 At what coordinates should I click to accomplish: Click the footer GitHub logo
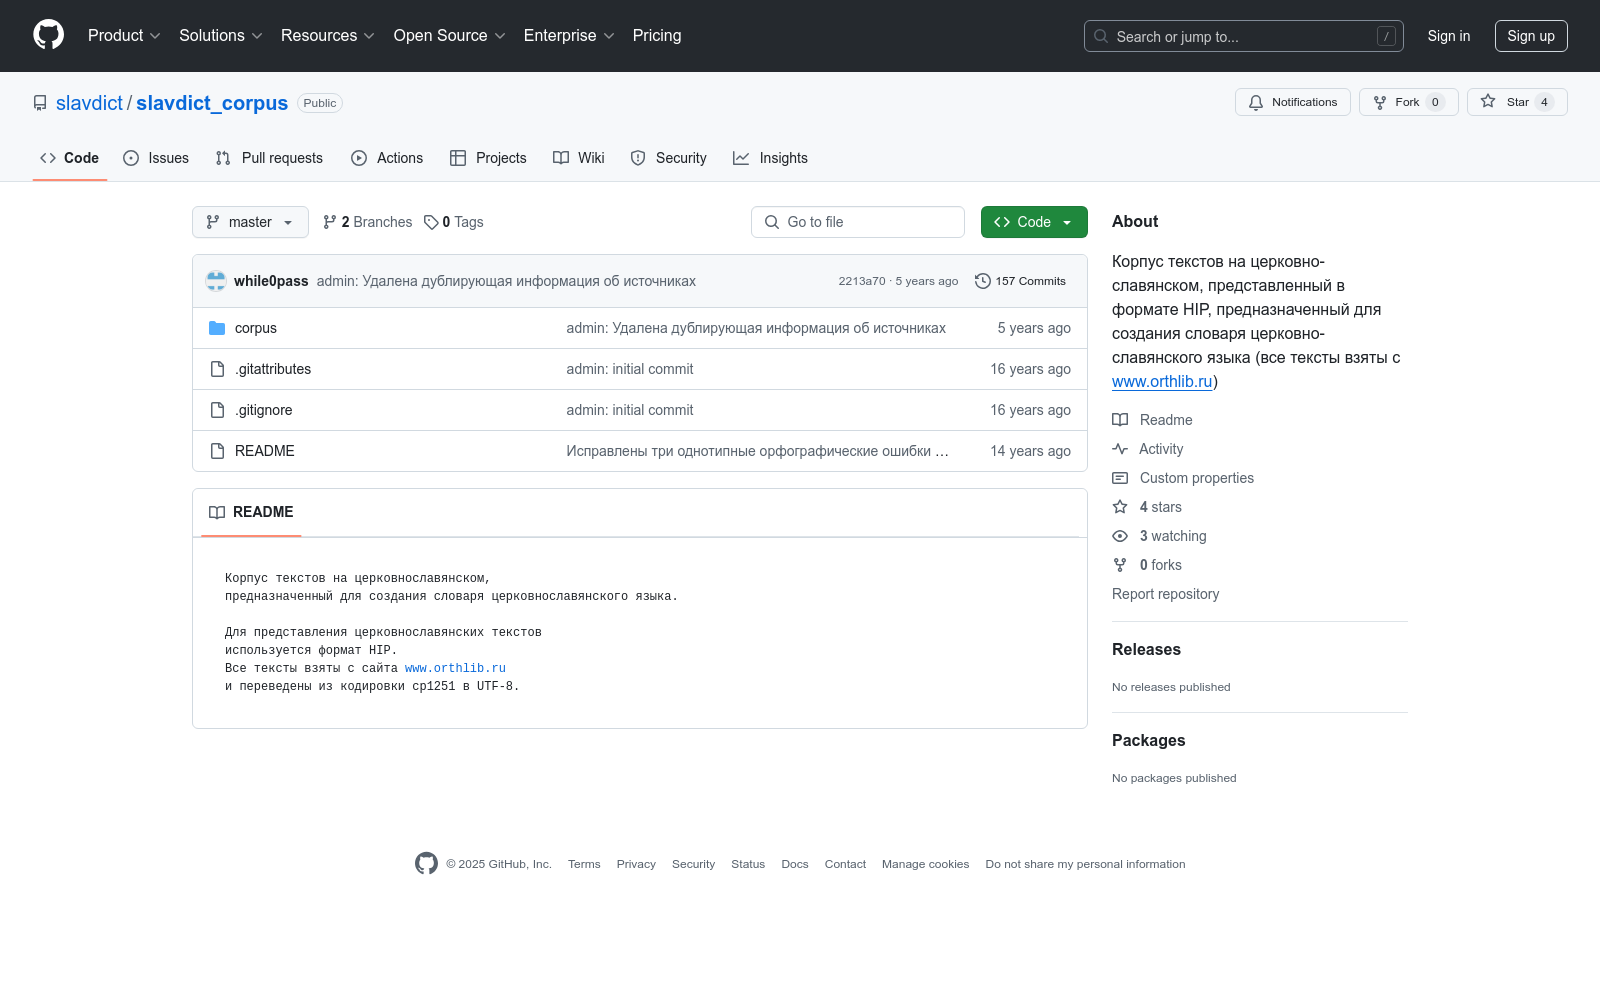click(426, 864)
